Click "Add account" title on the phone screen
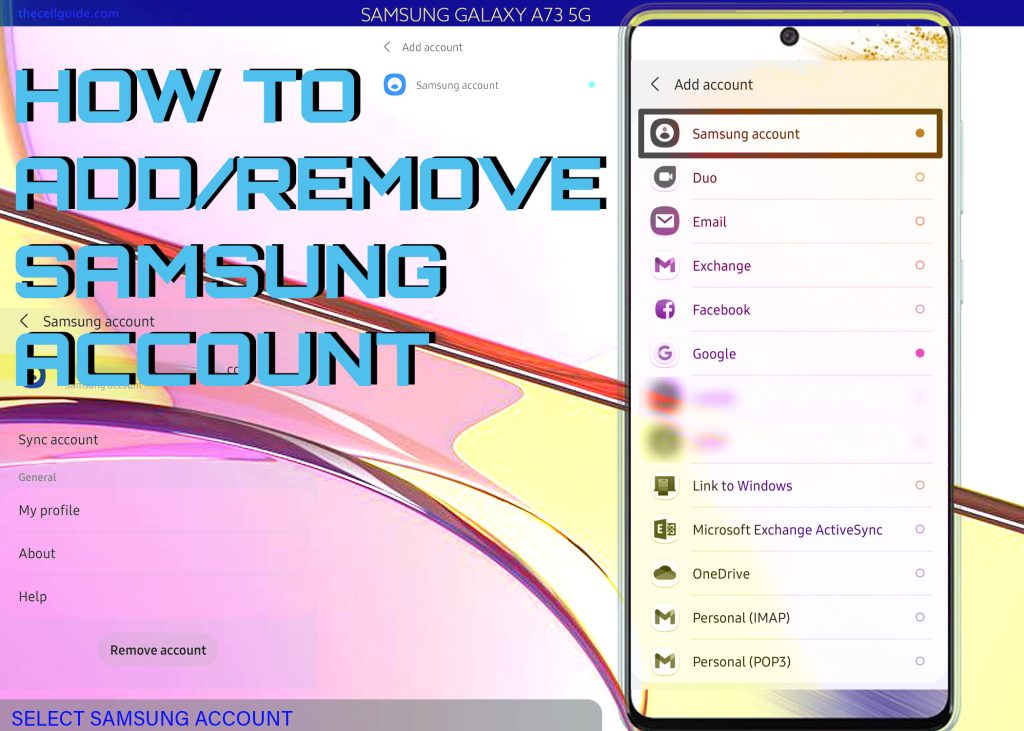This screenshot has width=1024, height=731. (x=713, y=84)
